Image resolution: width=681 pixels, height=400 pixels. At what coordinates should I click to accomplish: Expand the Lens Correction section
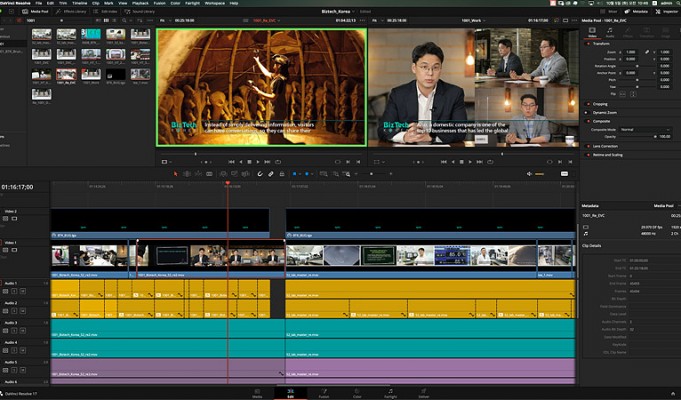(x=606, y=146)
